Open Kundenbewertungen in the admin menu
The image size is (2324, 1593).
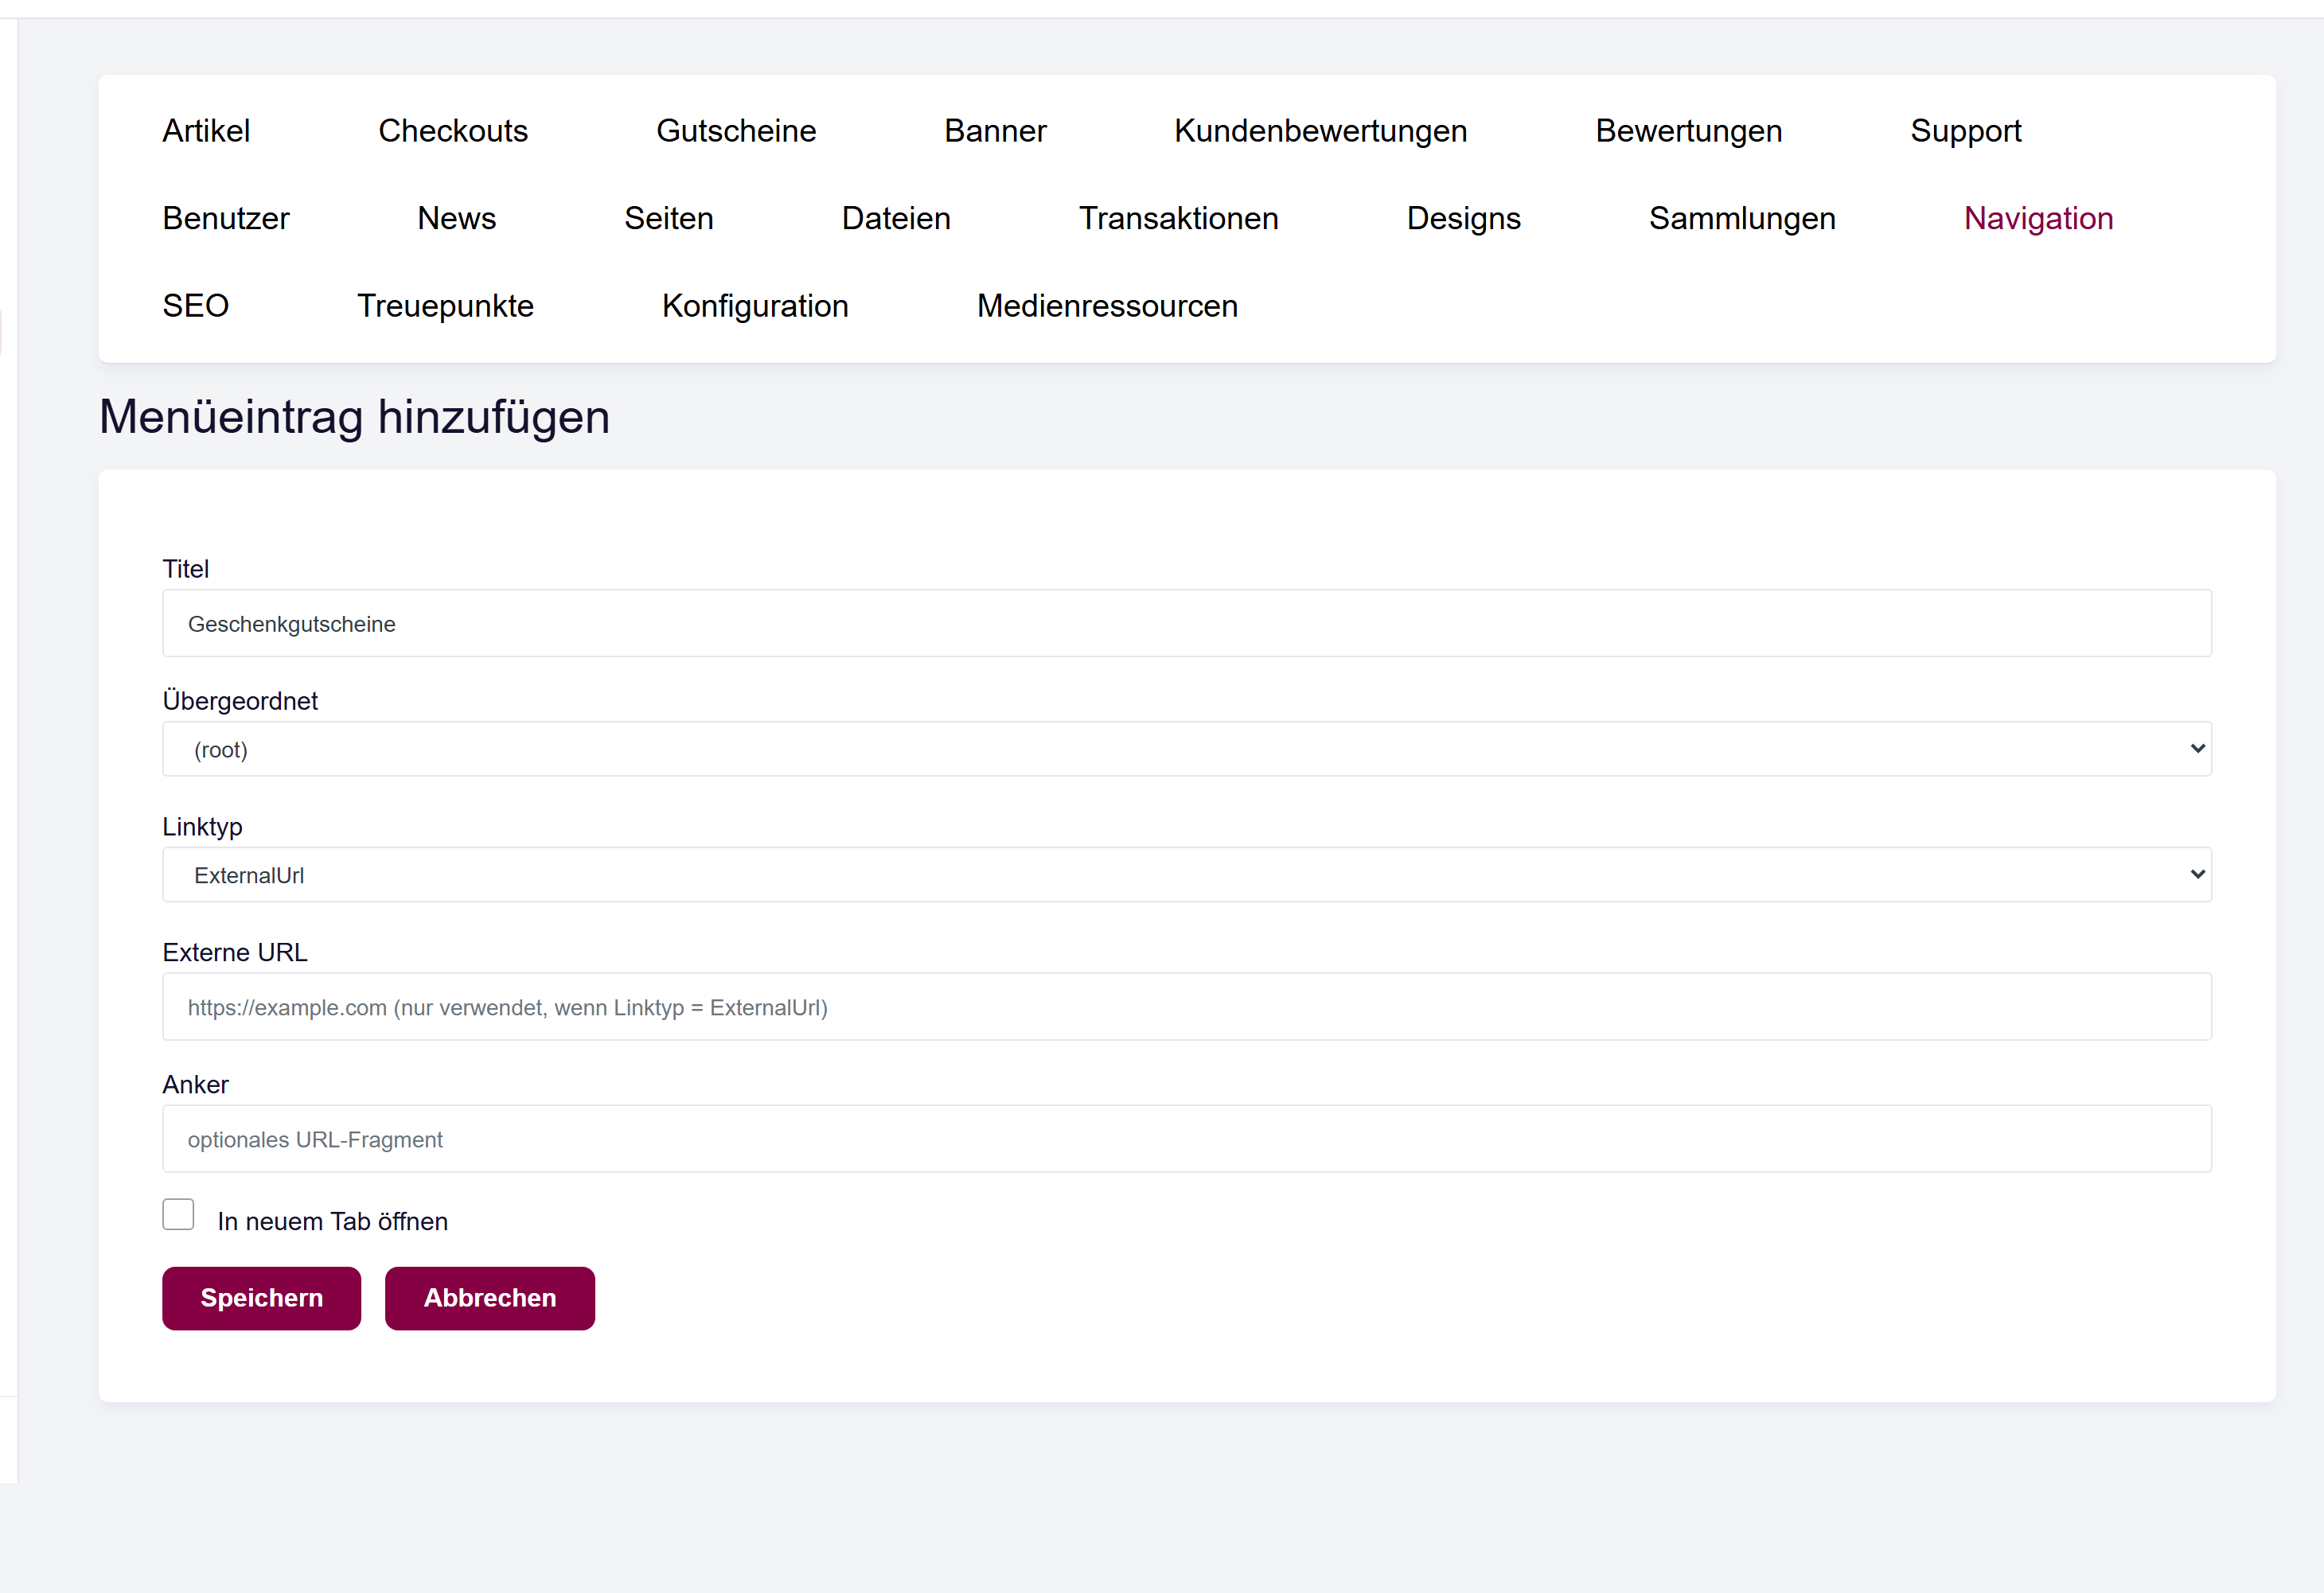coord(1320,131)
